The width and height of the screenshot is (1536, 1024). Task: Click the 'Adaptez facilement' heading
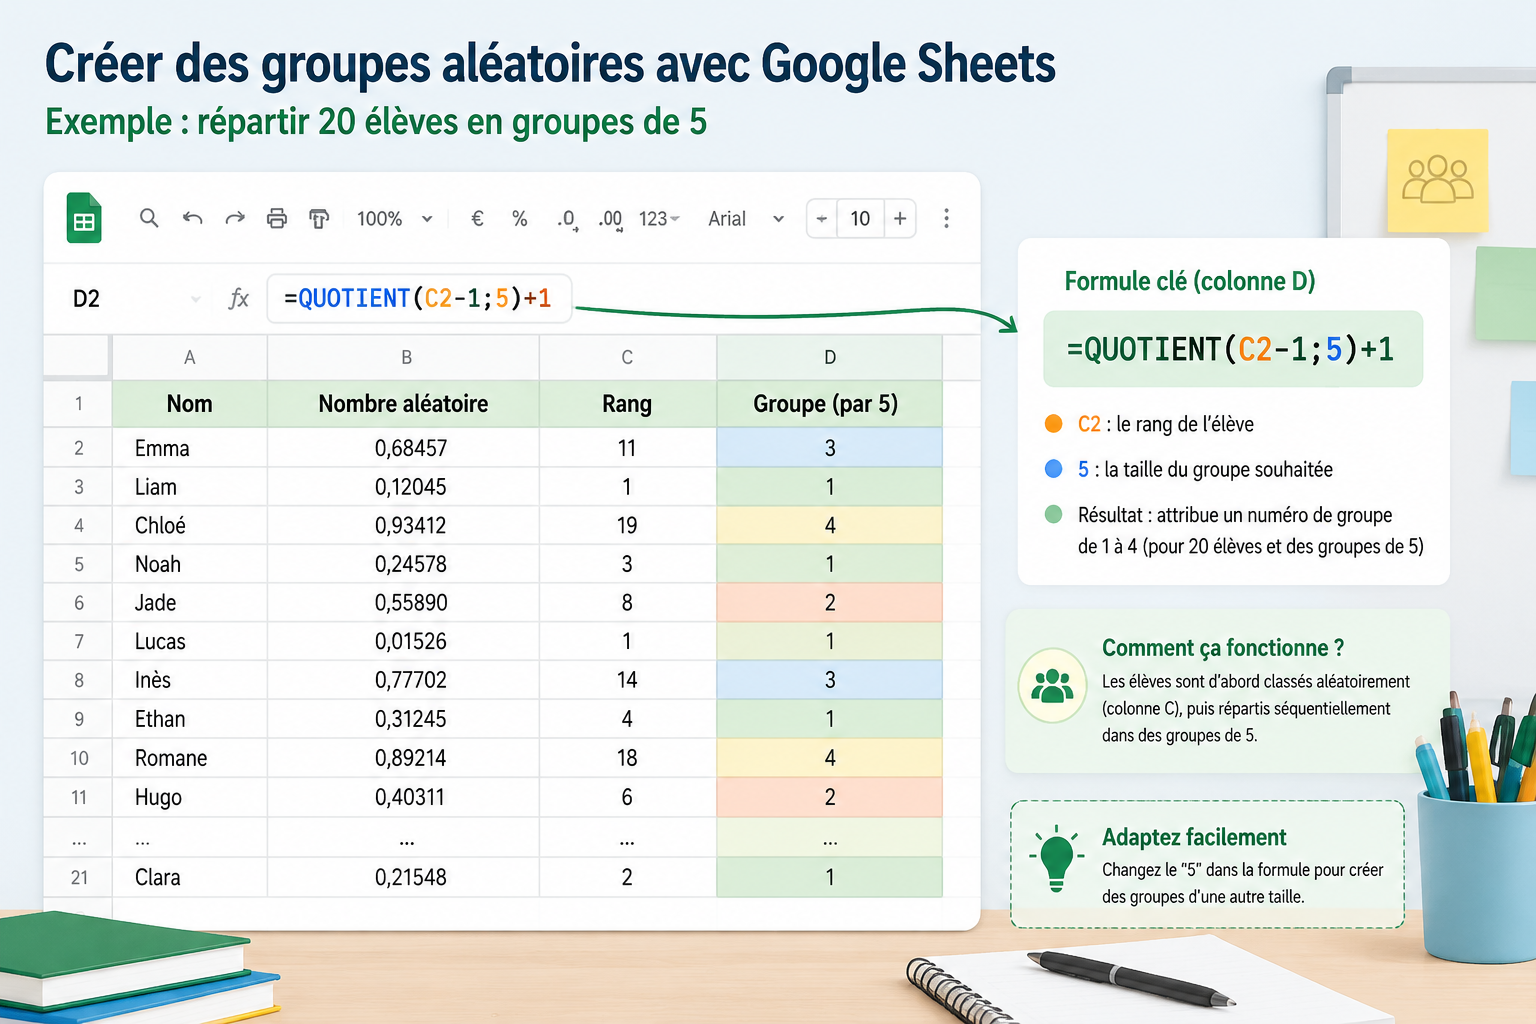(1194, 837)
